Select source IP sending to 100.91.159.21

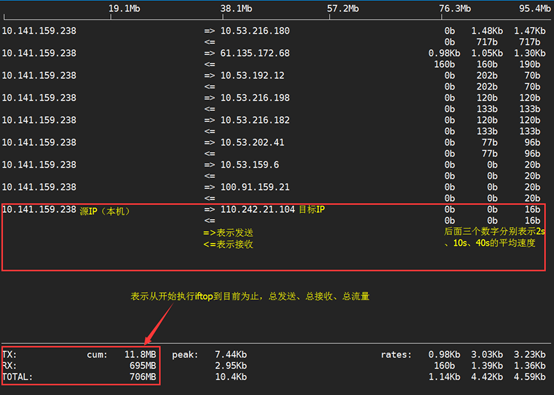[x=39, y=187]
